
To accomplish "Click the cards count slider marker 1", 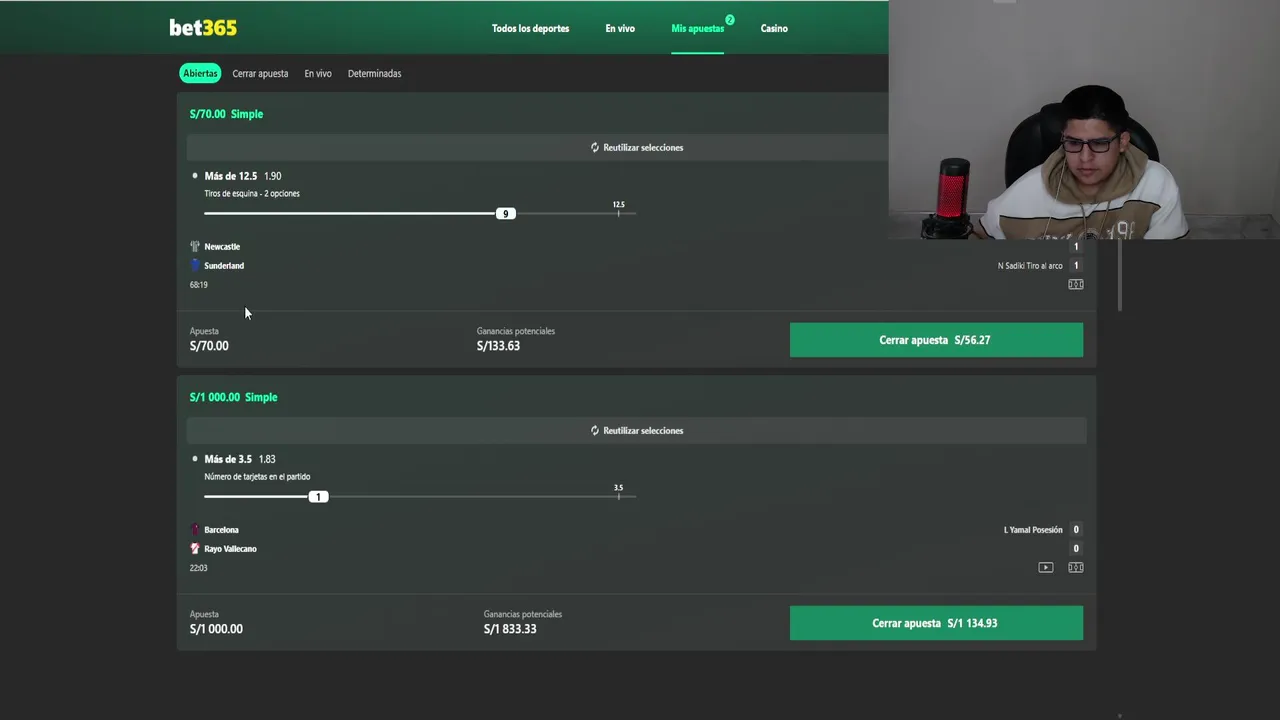I will [318, 496].
